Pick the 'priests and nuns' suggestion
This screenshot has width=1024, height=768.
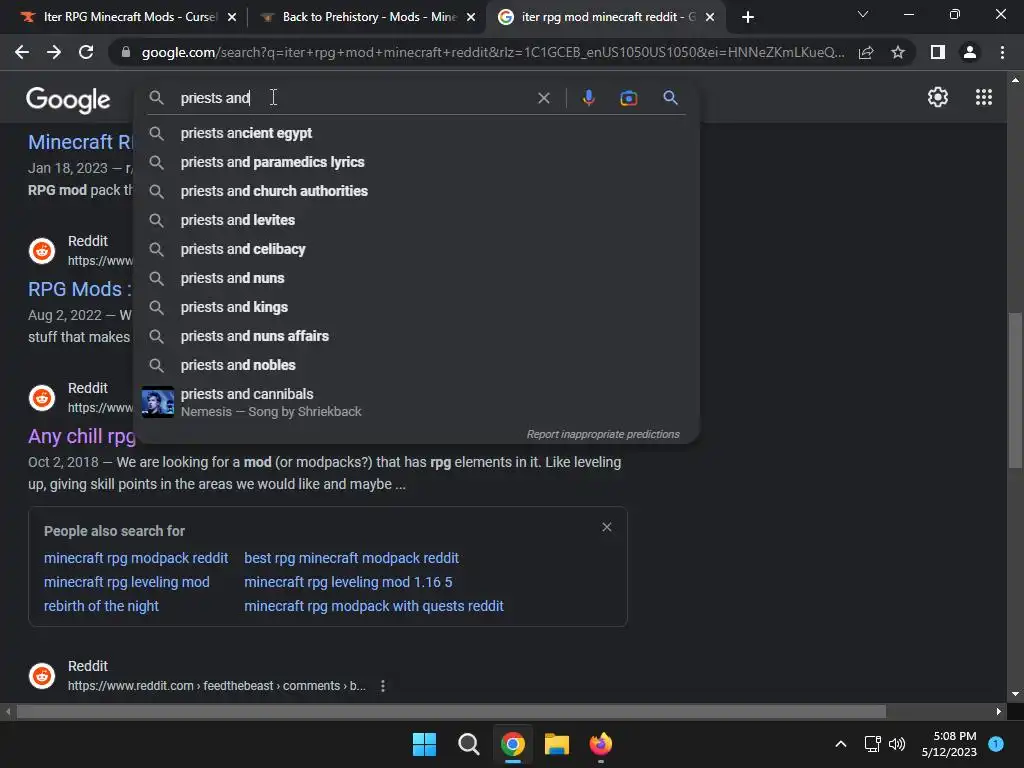pyautogui.click(x=416, y=278)
